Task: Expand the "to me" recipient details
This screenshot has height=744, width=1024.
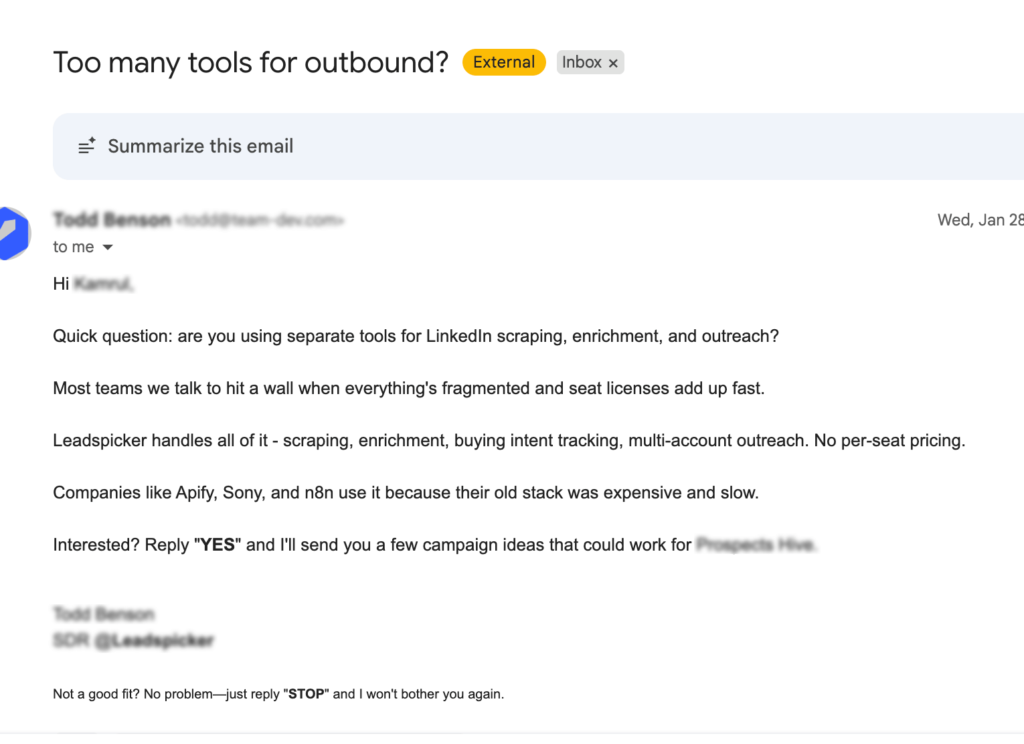Action: tap(70, 246)
